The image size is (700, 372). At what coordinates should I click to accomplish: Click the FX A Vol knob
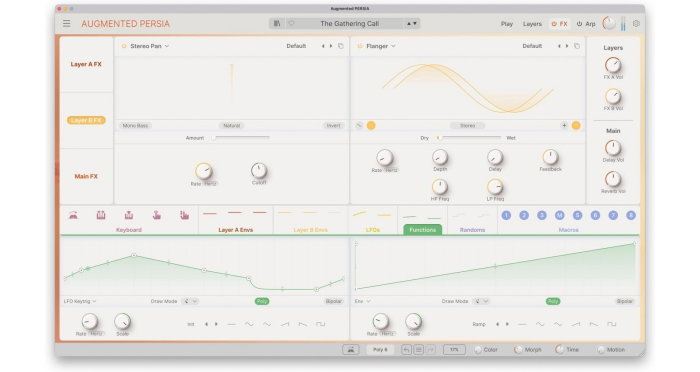pyautogui.click(x=613, y=65)
